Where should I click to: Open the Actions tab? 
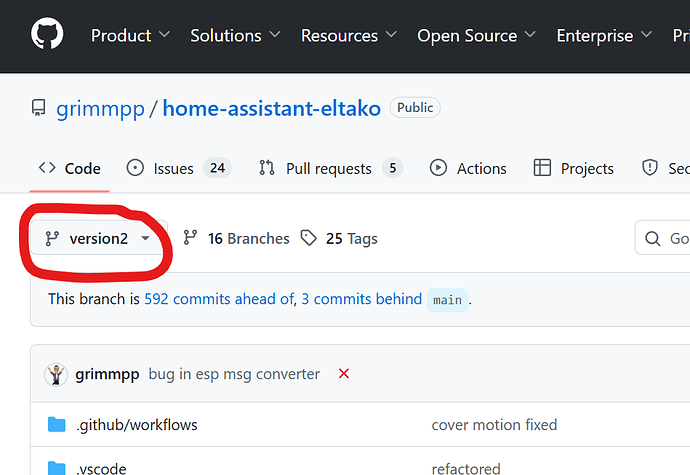[x=468, y=168]
